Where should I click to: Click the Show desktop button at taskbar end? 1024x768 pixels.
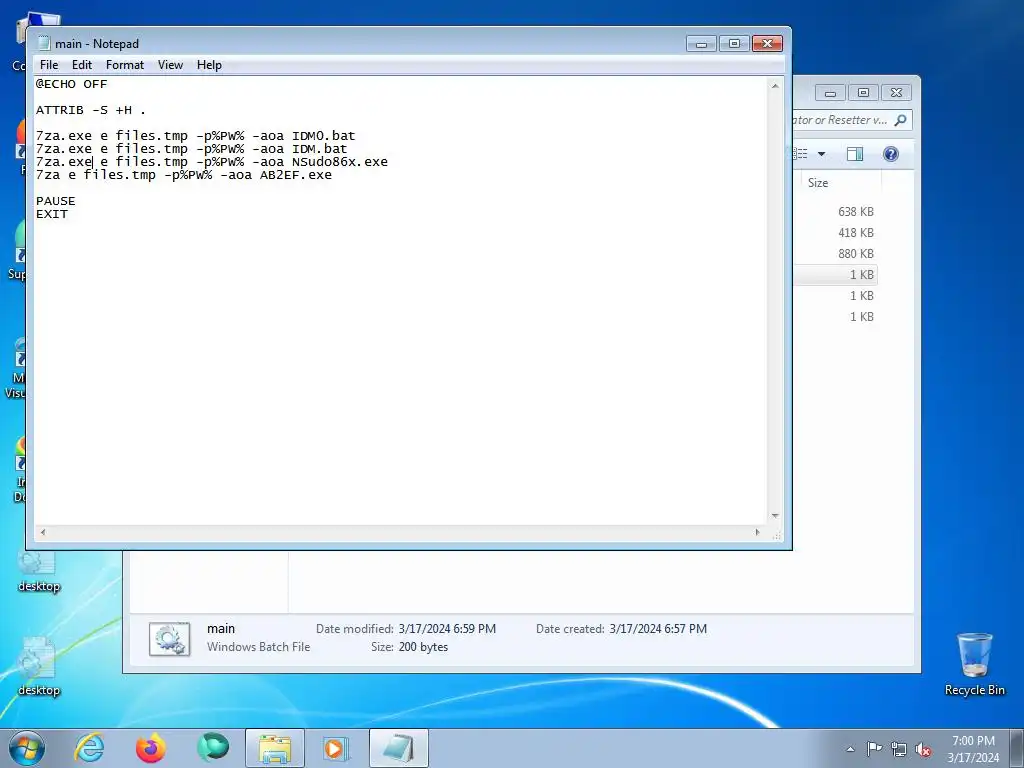coord(1017,748)
